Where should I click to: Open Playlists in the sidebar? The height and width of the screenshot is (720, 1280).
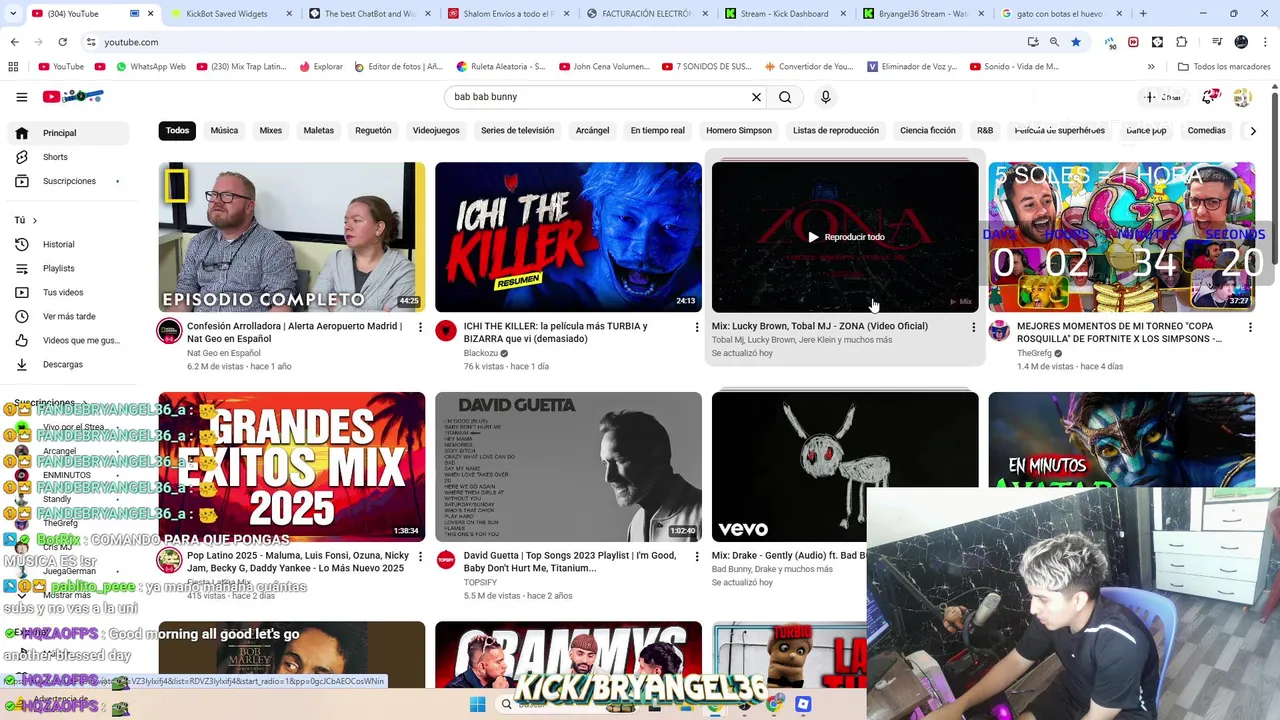(x=66, y=268)
